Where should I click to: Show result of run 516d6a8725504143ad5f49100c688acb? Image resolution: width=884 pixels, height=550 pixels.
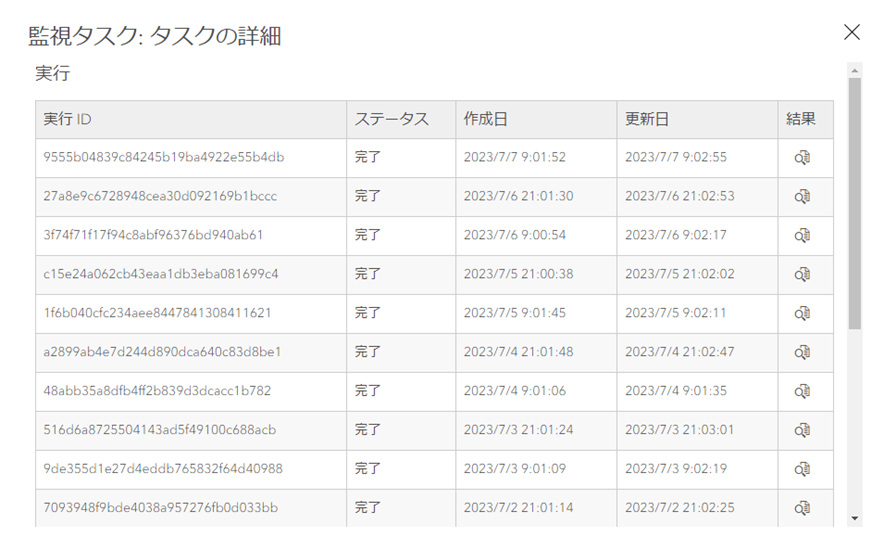[802, 431]
